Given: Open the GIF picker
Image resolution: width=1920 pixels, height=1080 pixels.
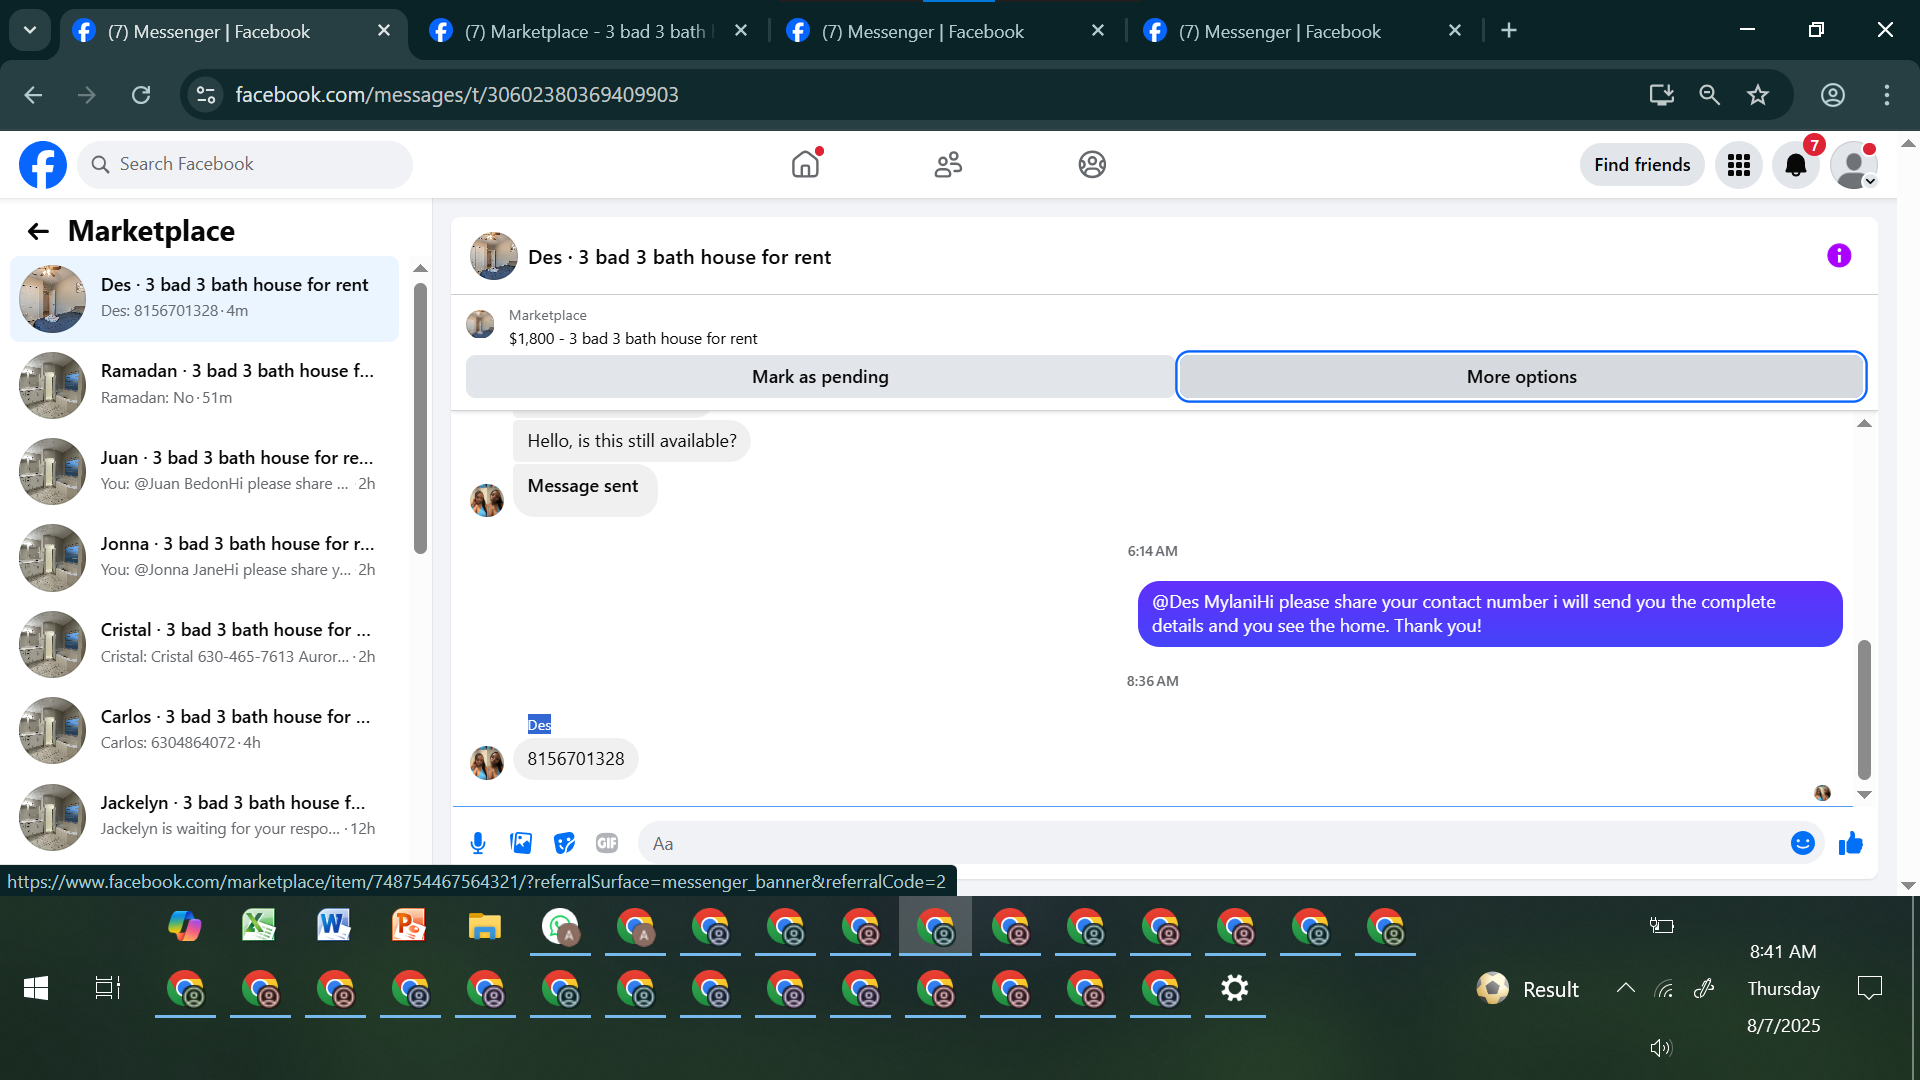Looking at the screenshot, I should coord(607,843).
